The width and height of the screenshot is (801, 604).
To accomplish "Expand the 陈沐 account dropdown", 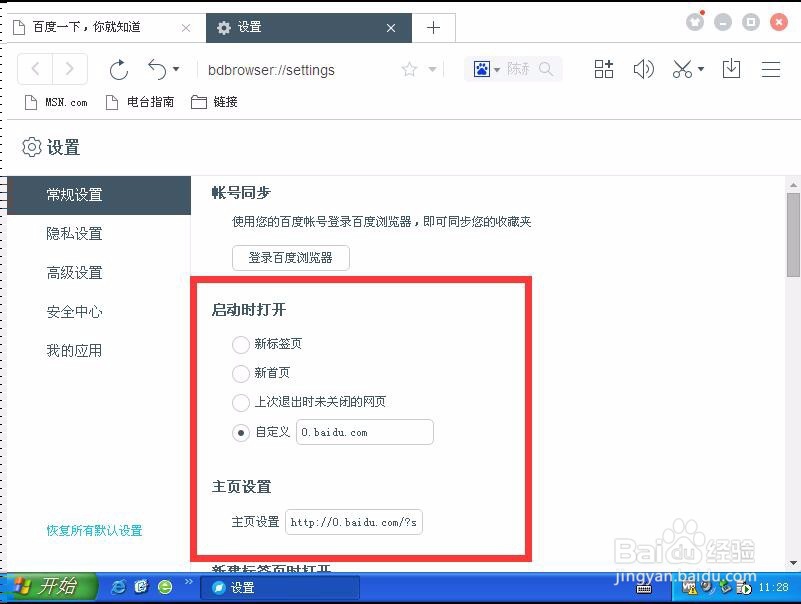I will (497, 70).
